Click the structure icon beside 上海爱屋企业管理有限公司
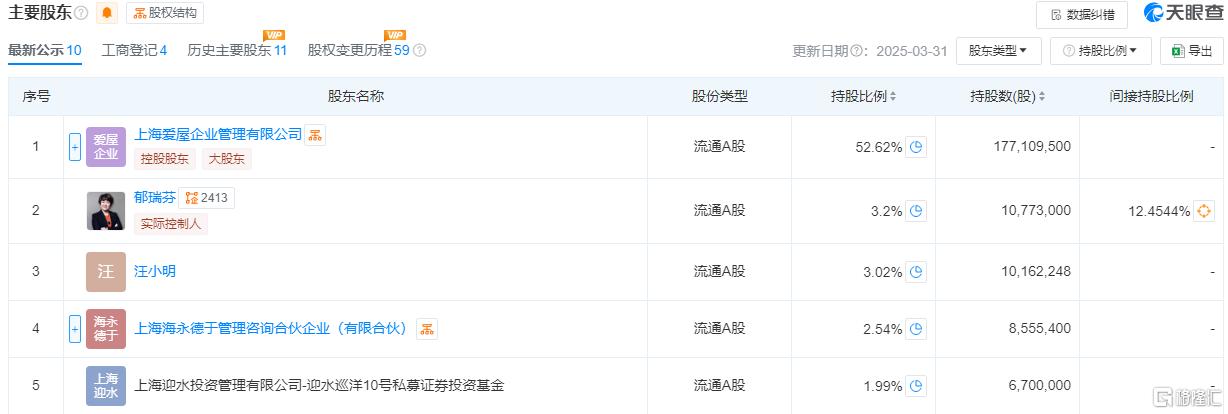 (315, 135)
